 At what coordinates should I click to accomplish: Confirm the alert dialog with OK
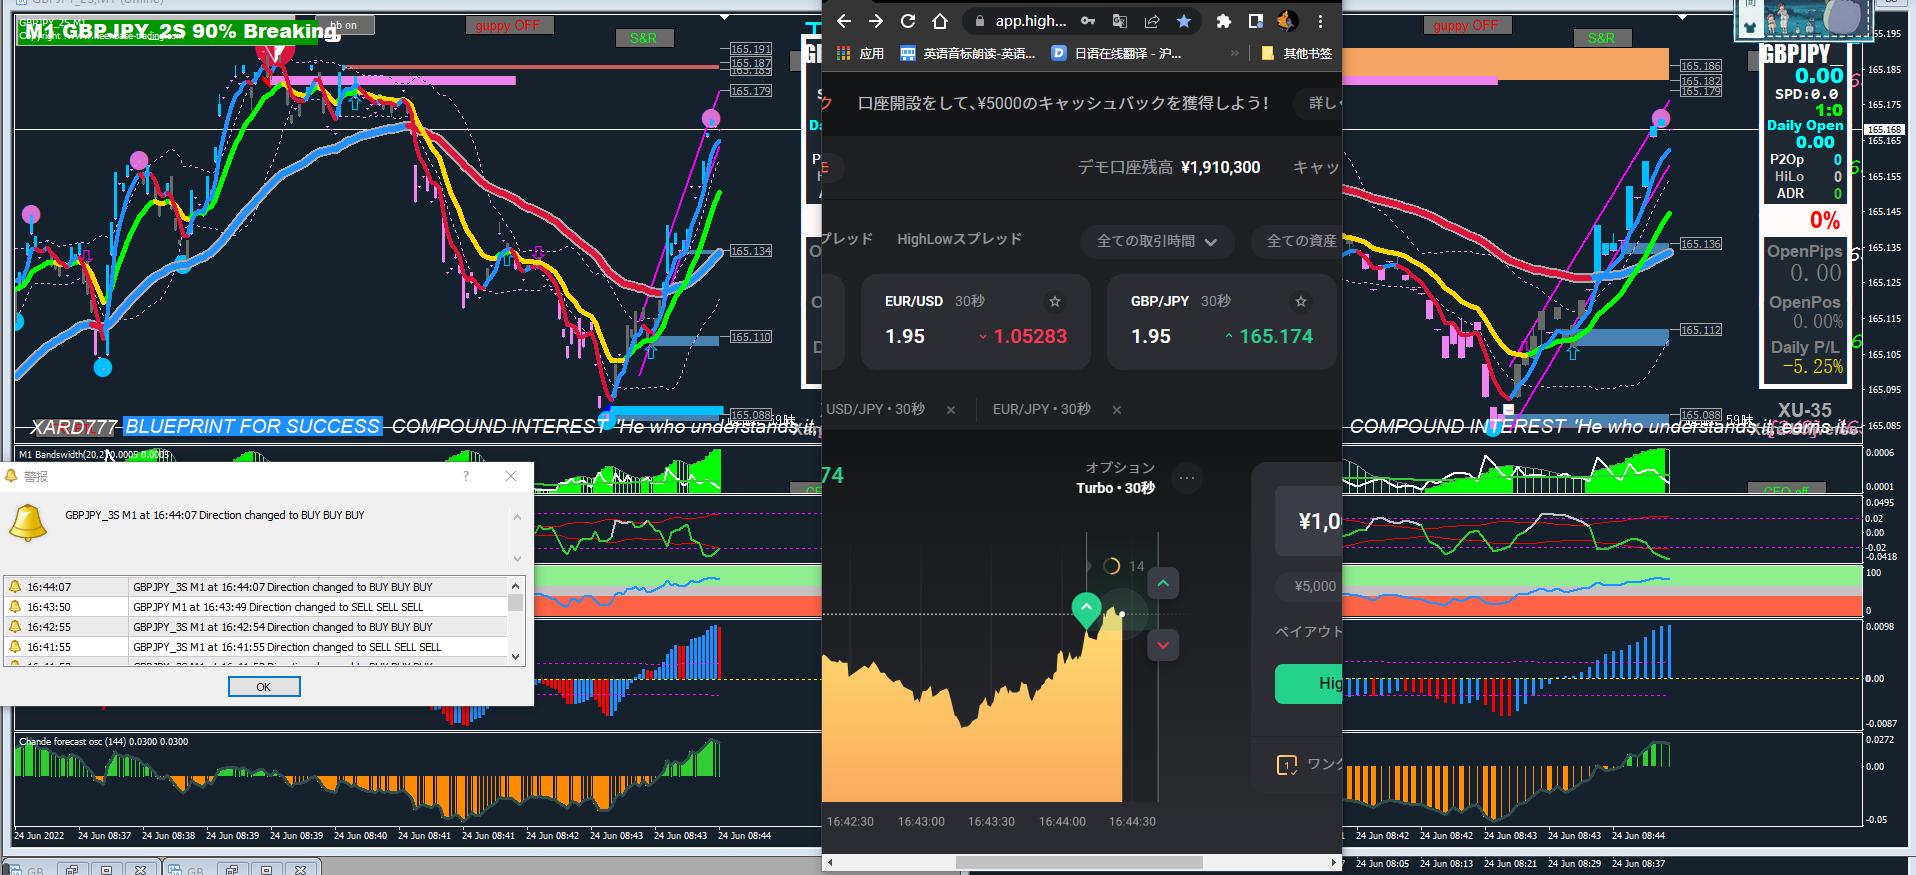pos(264,687)
